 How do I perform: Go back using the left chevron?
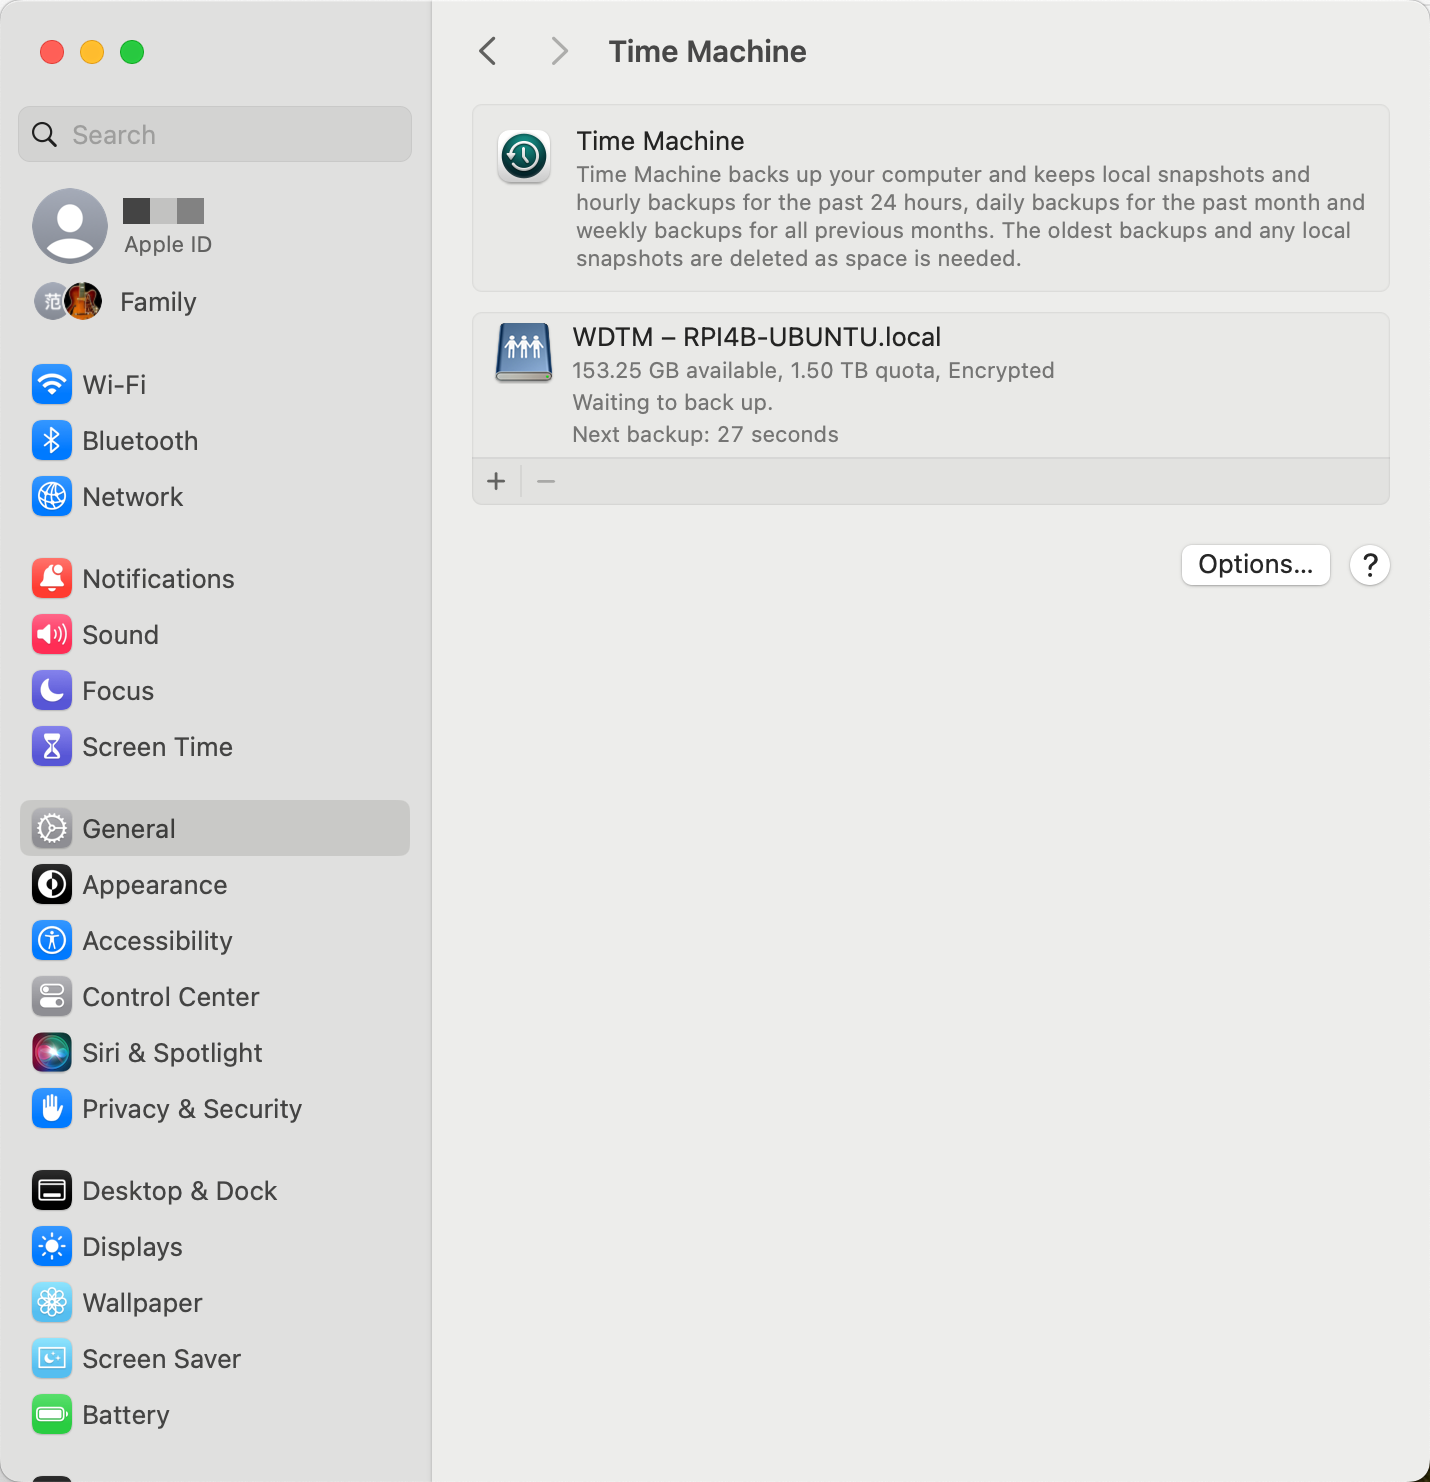pyautogui.click(x=488, y=52)
